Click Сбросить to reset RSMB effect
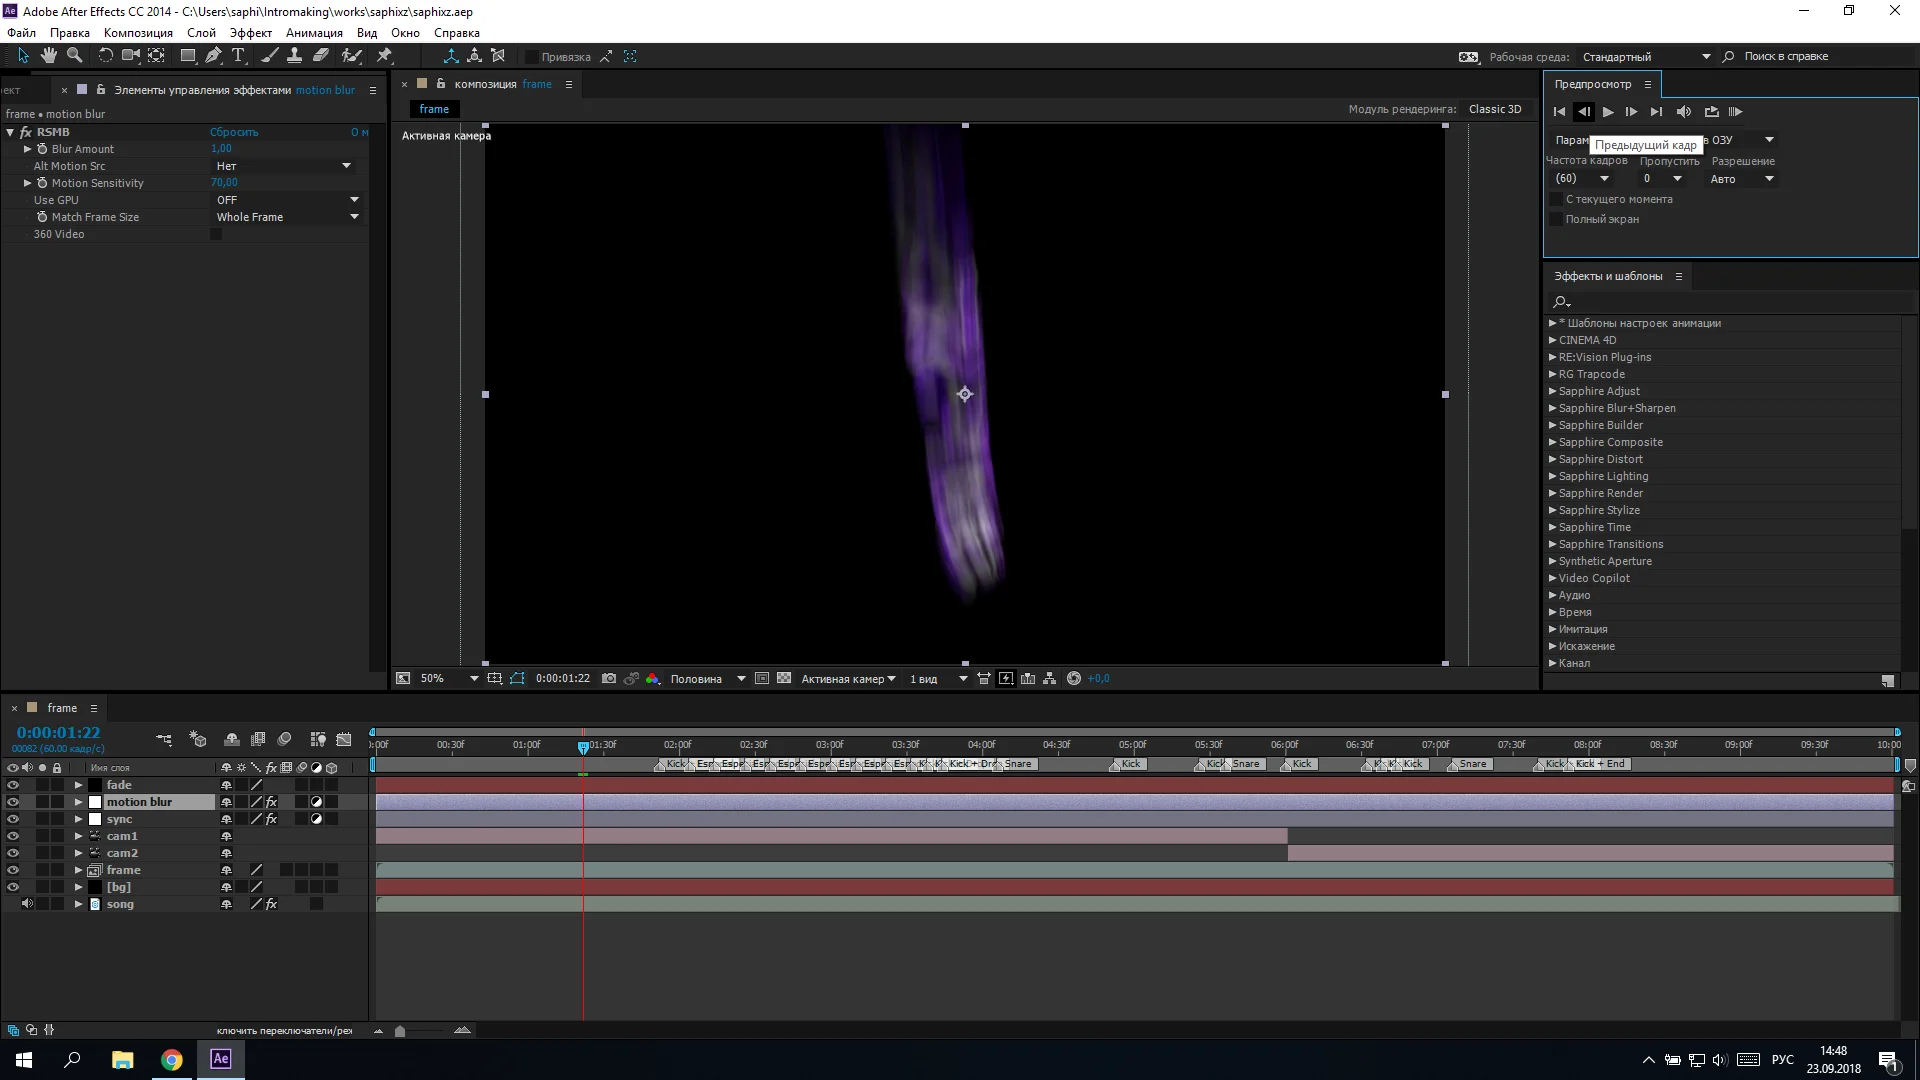1920x1080 pixels. (x=234, y=131)
